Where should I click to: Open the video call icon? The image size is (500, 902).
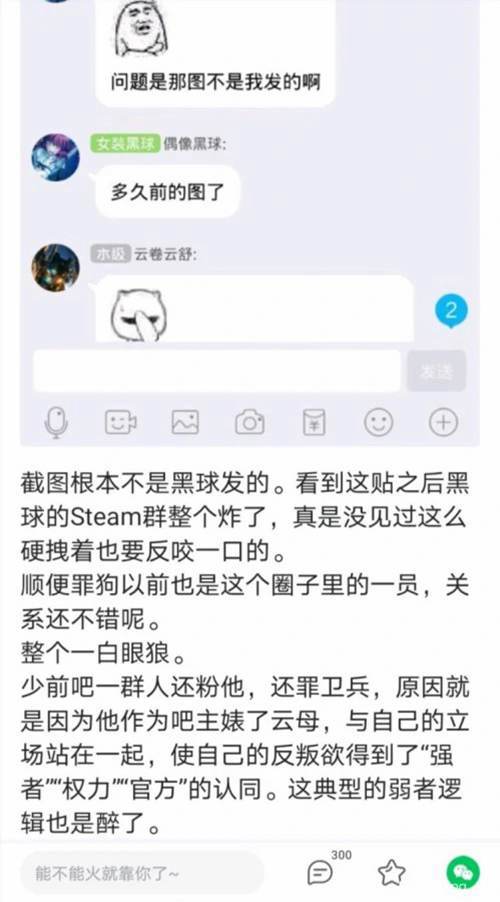pyautogui.click(x=120, y=423)
